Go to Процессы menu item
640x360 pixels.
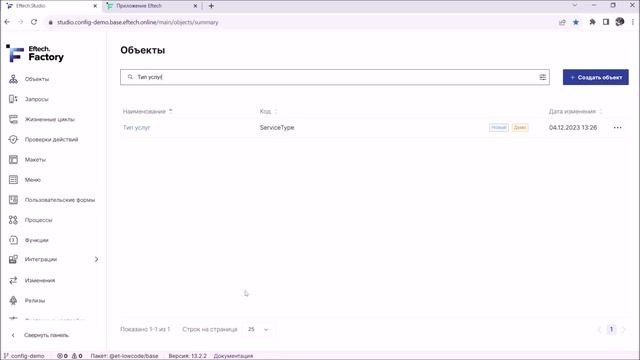tap(38, 220)
